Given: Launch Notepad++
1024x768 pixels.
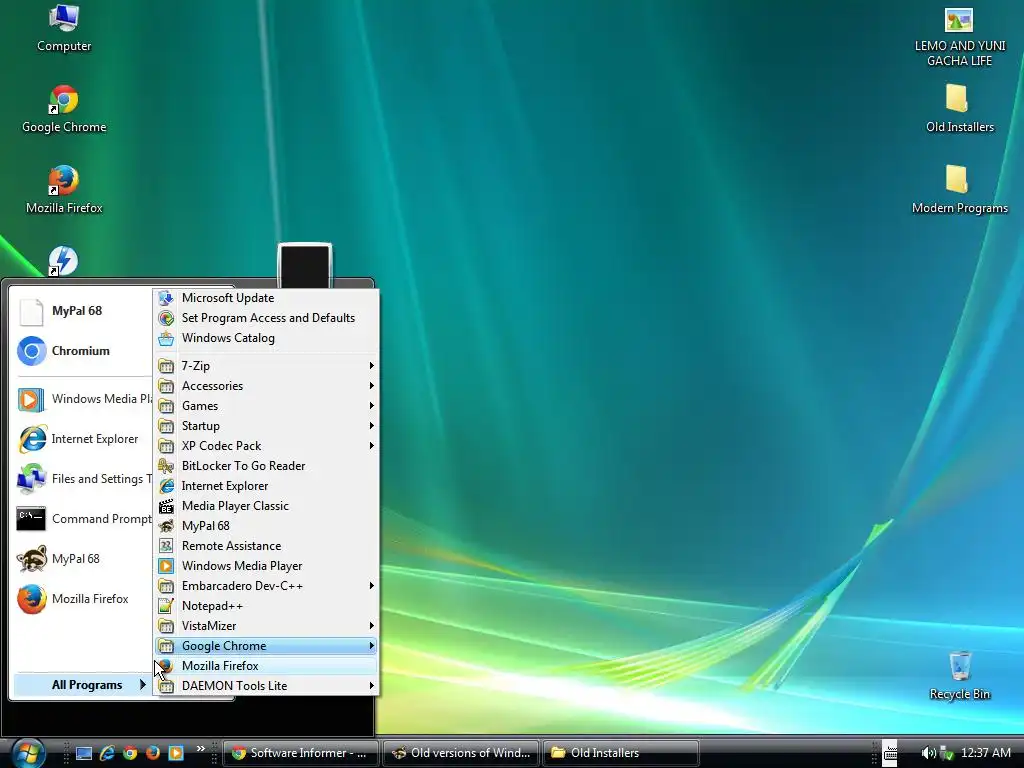Looking at the screenshot, I should tap(266, 606).
